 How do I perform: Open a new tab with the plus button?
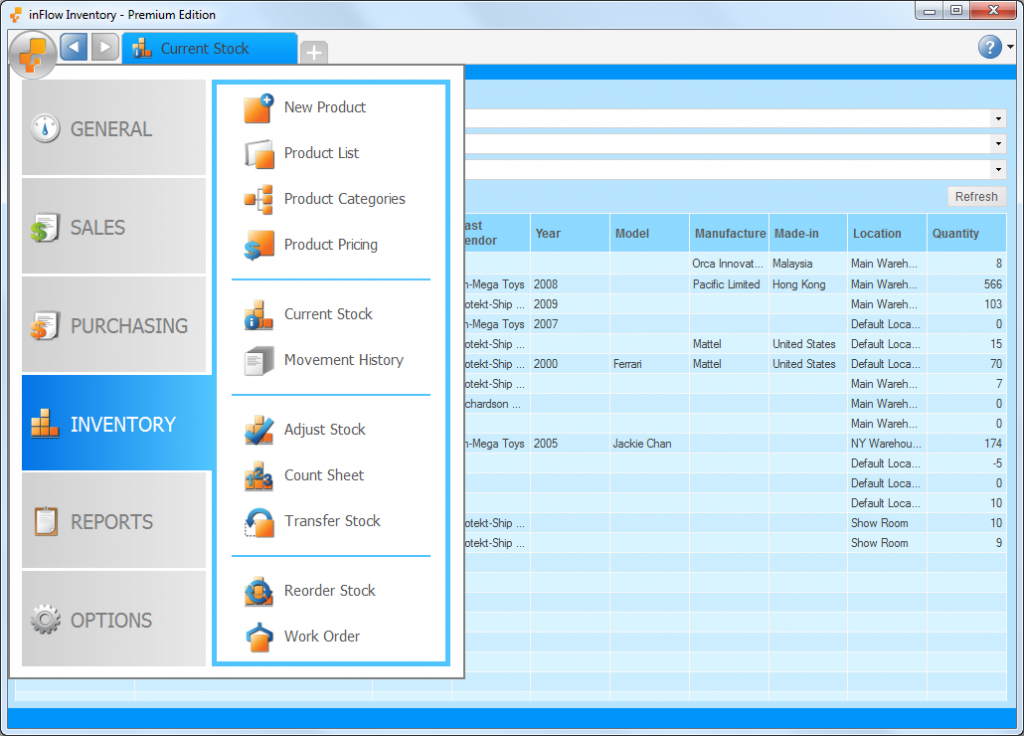pyautogui.click(x=313, y=52)
